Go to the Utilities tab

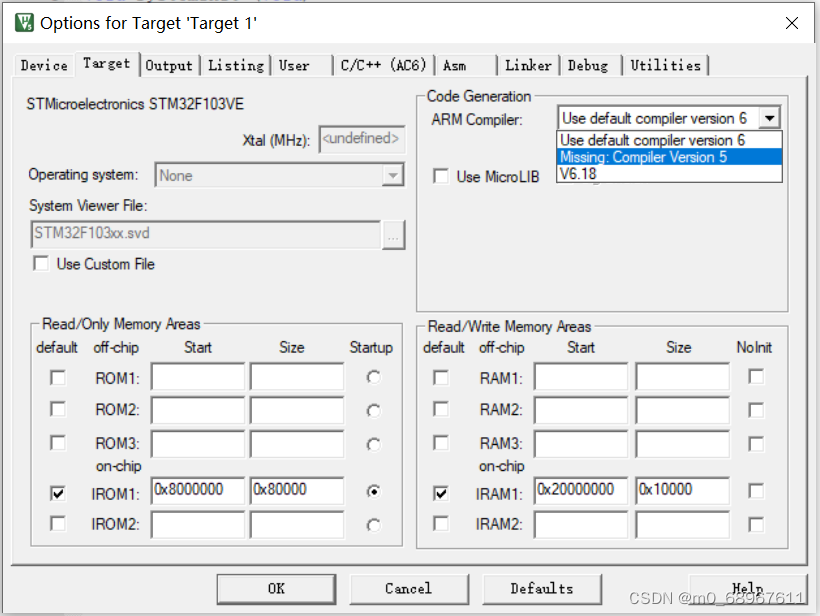[x=665, y=66]
